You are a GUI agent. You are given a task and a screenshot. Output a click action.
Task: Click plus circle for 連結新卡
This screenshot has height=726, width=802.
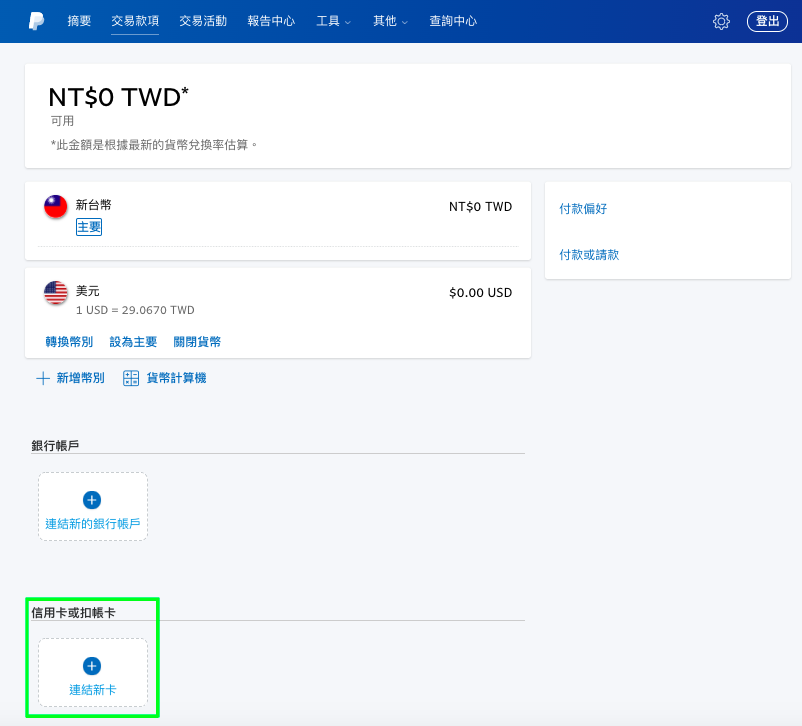(92, 666)
